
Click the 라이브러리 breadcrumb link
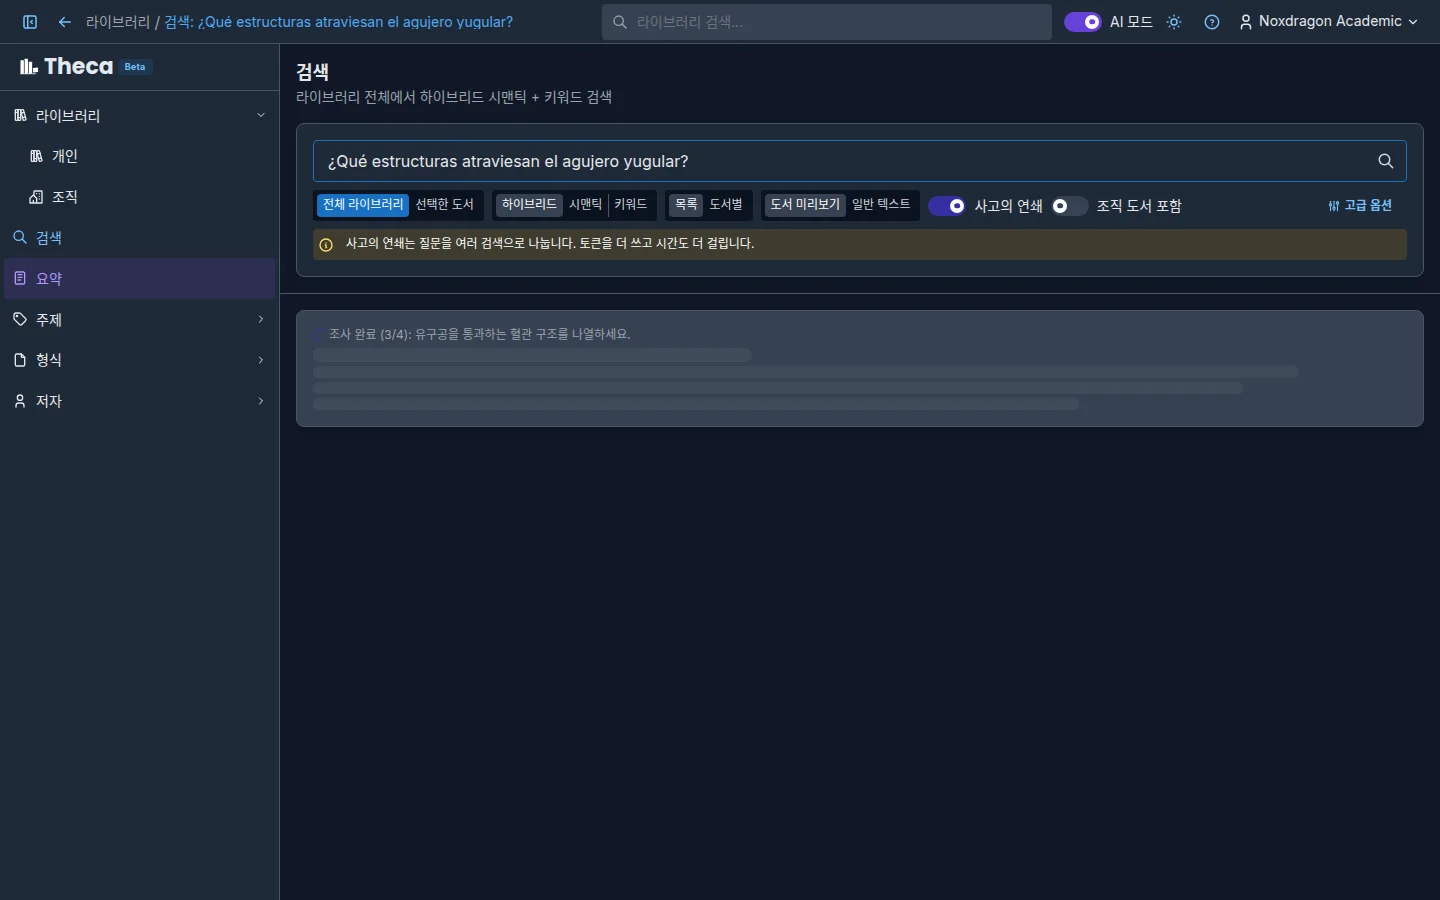118,22
